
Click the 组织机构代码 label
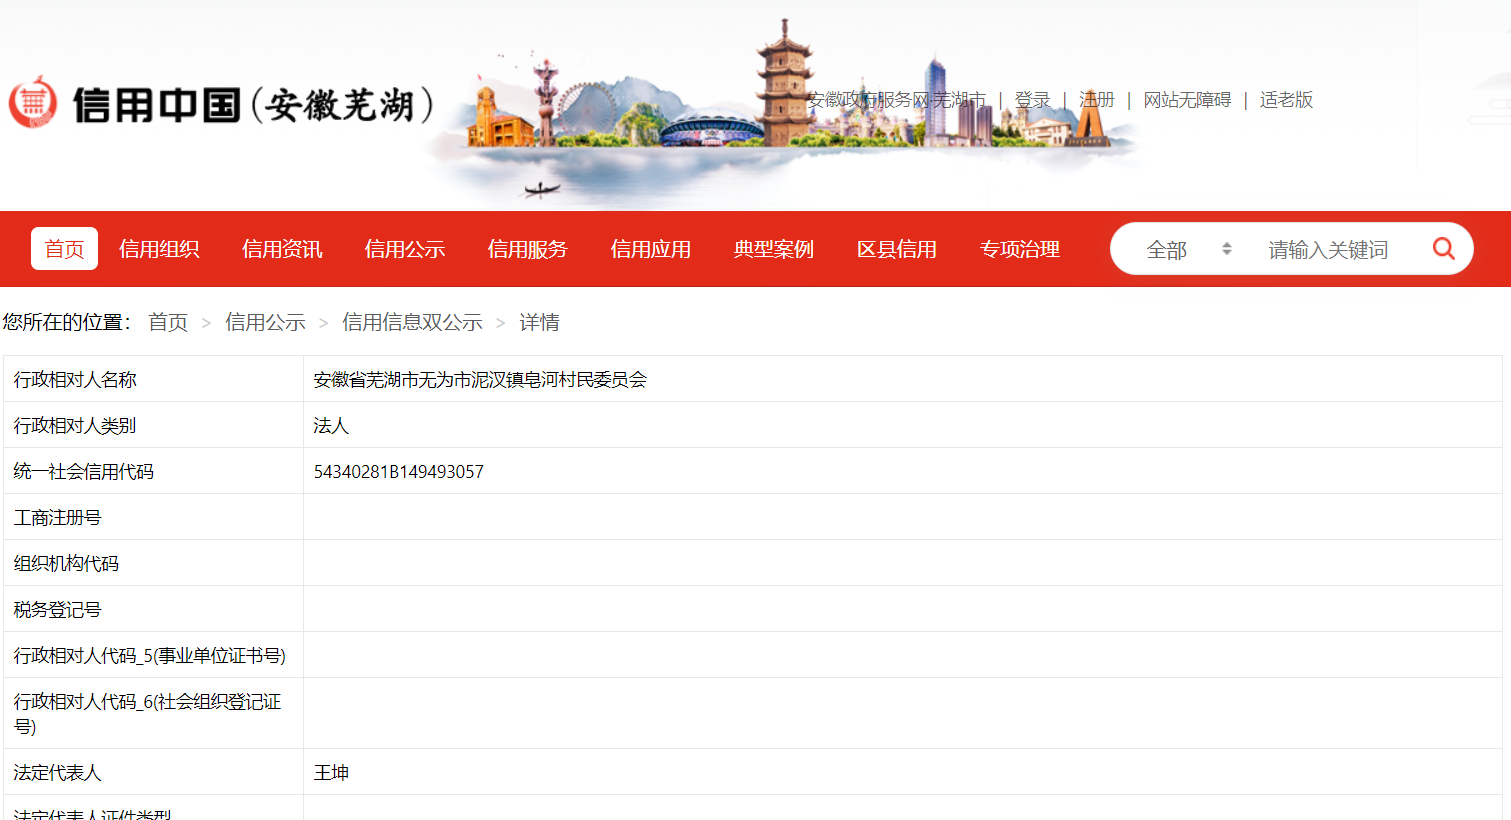coord(66,564)
